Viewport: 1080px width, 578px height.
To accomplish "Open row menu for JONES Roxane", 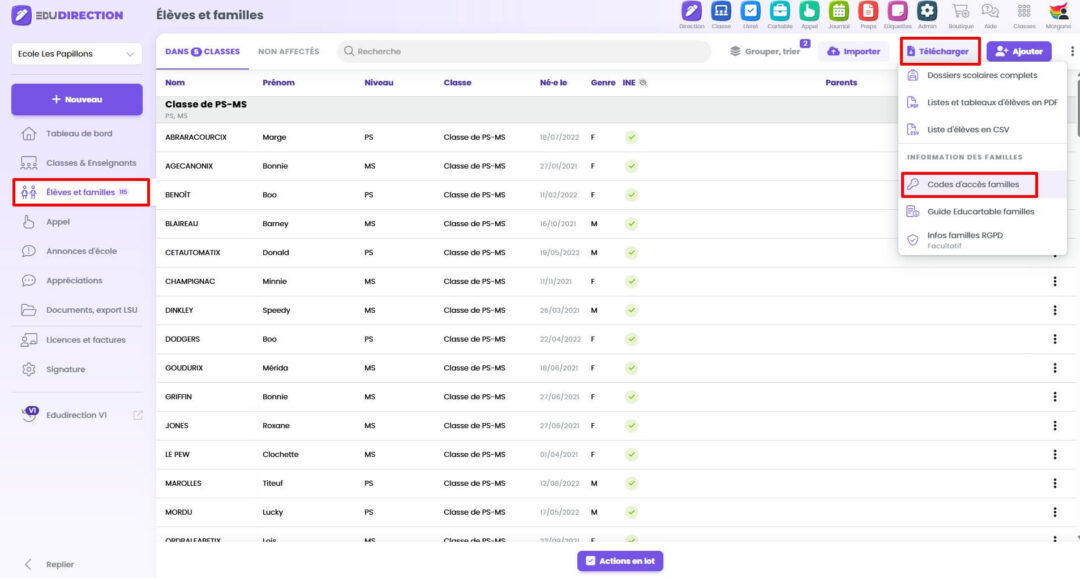I will 1055,426.
